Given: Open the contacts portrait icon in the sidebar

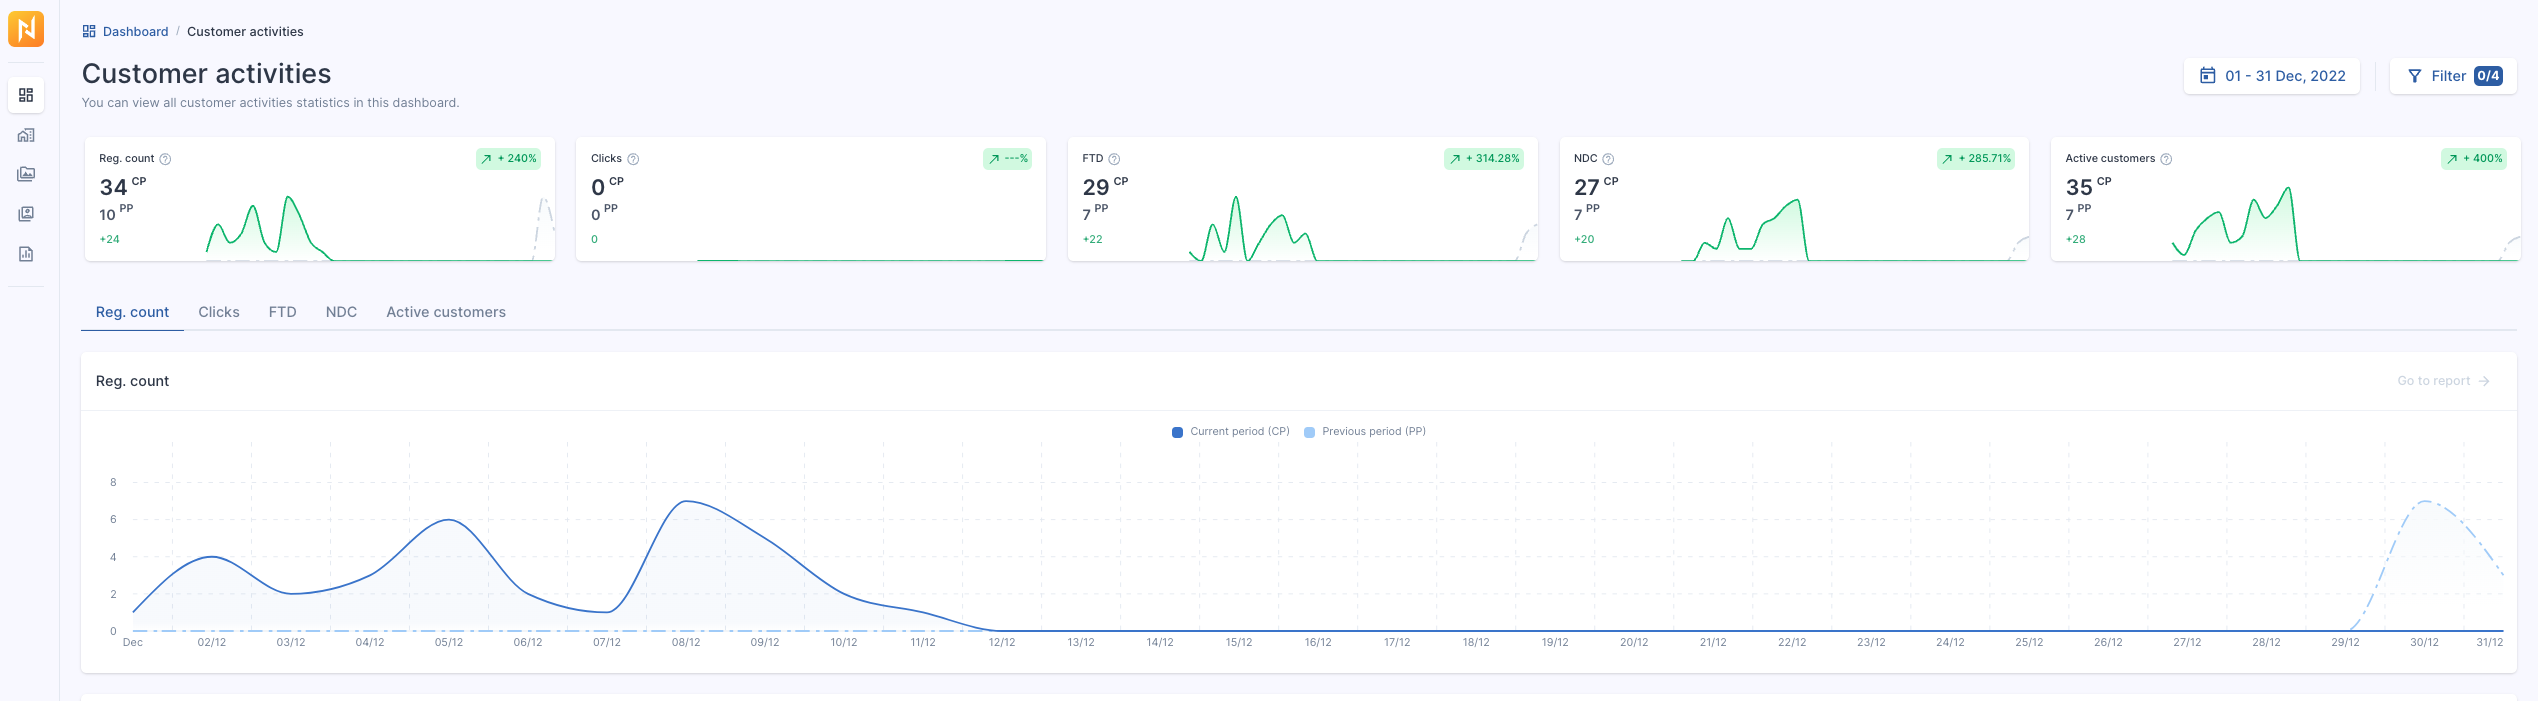Looking at the screenshot, I should (x=26, y=214).
